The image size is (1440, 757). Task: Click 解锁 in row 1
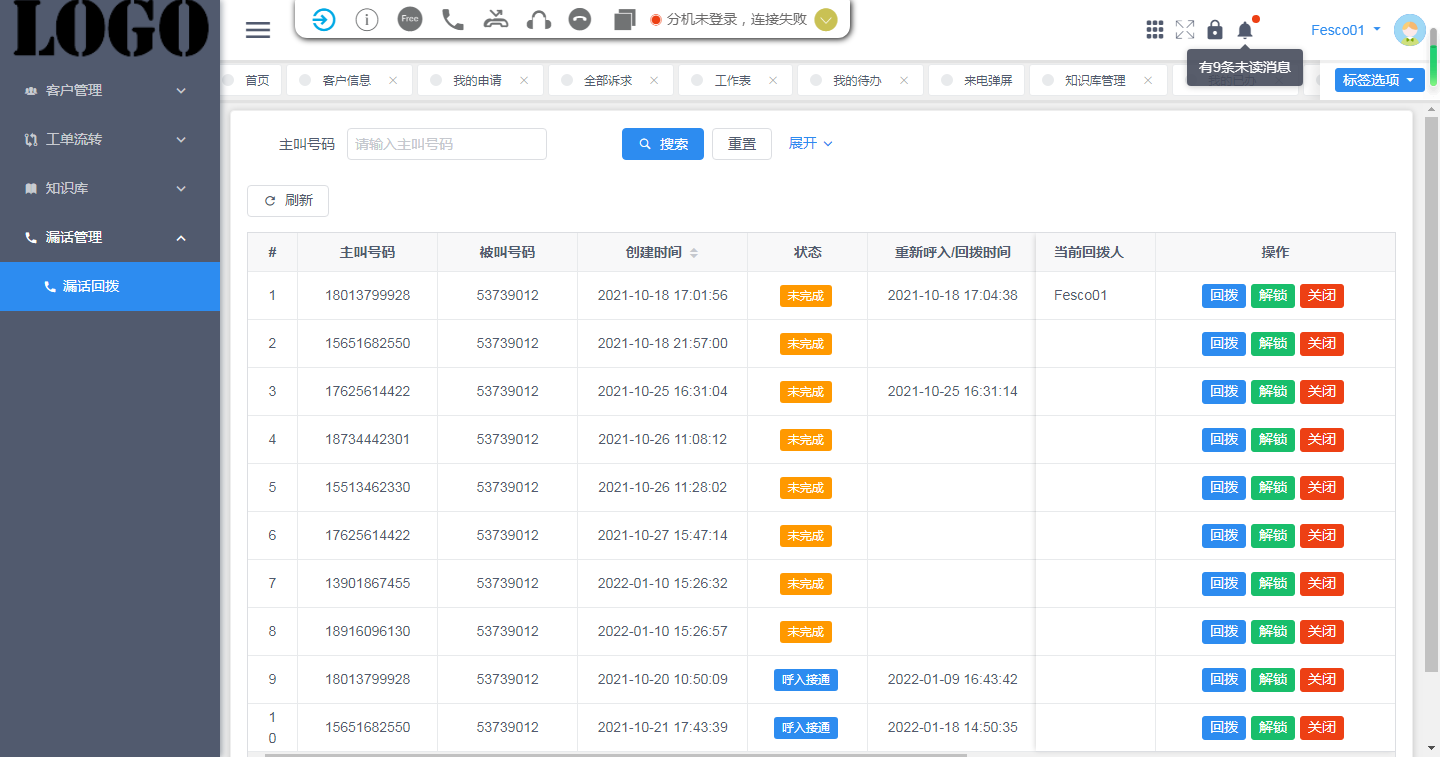1273,296
